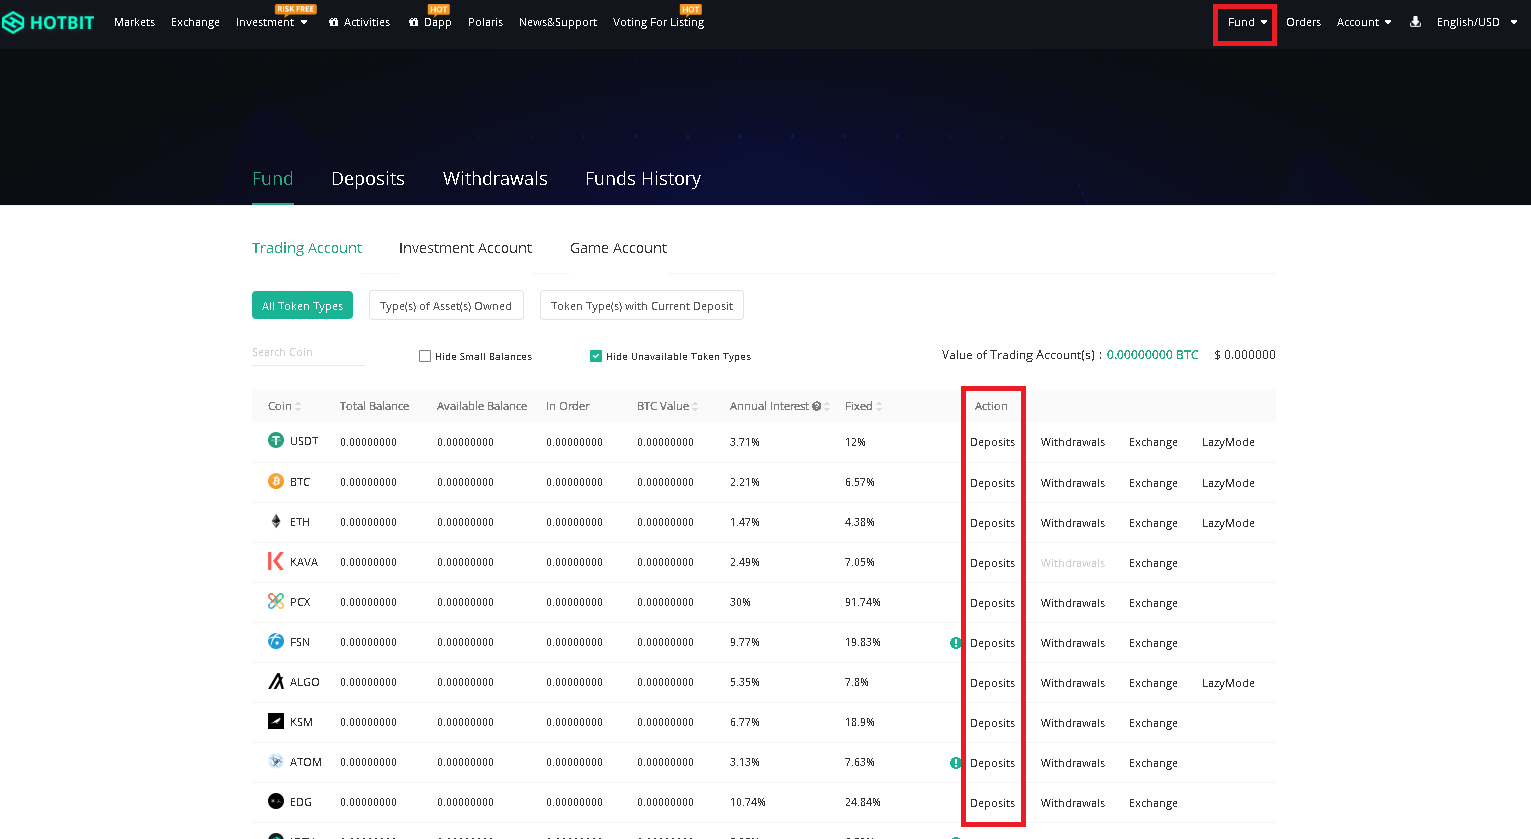Open the Orders menu item
Screen dimensions: 1531x839
click(1303, 22)
